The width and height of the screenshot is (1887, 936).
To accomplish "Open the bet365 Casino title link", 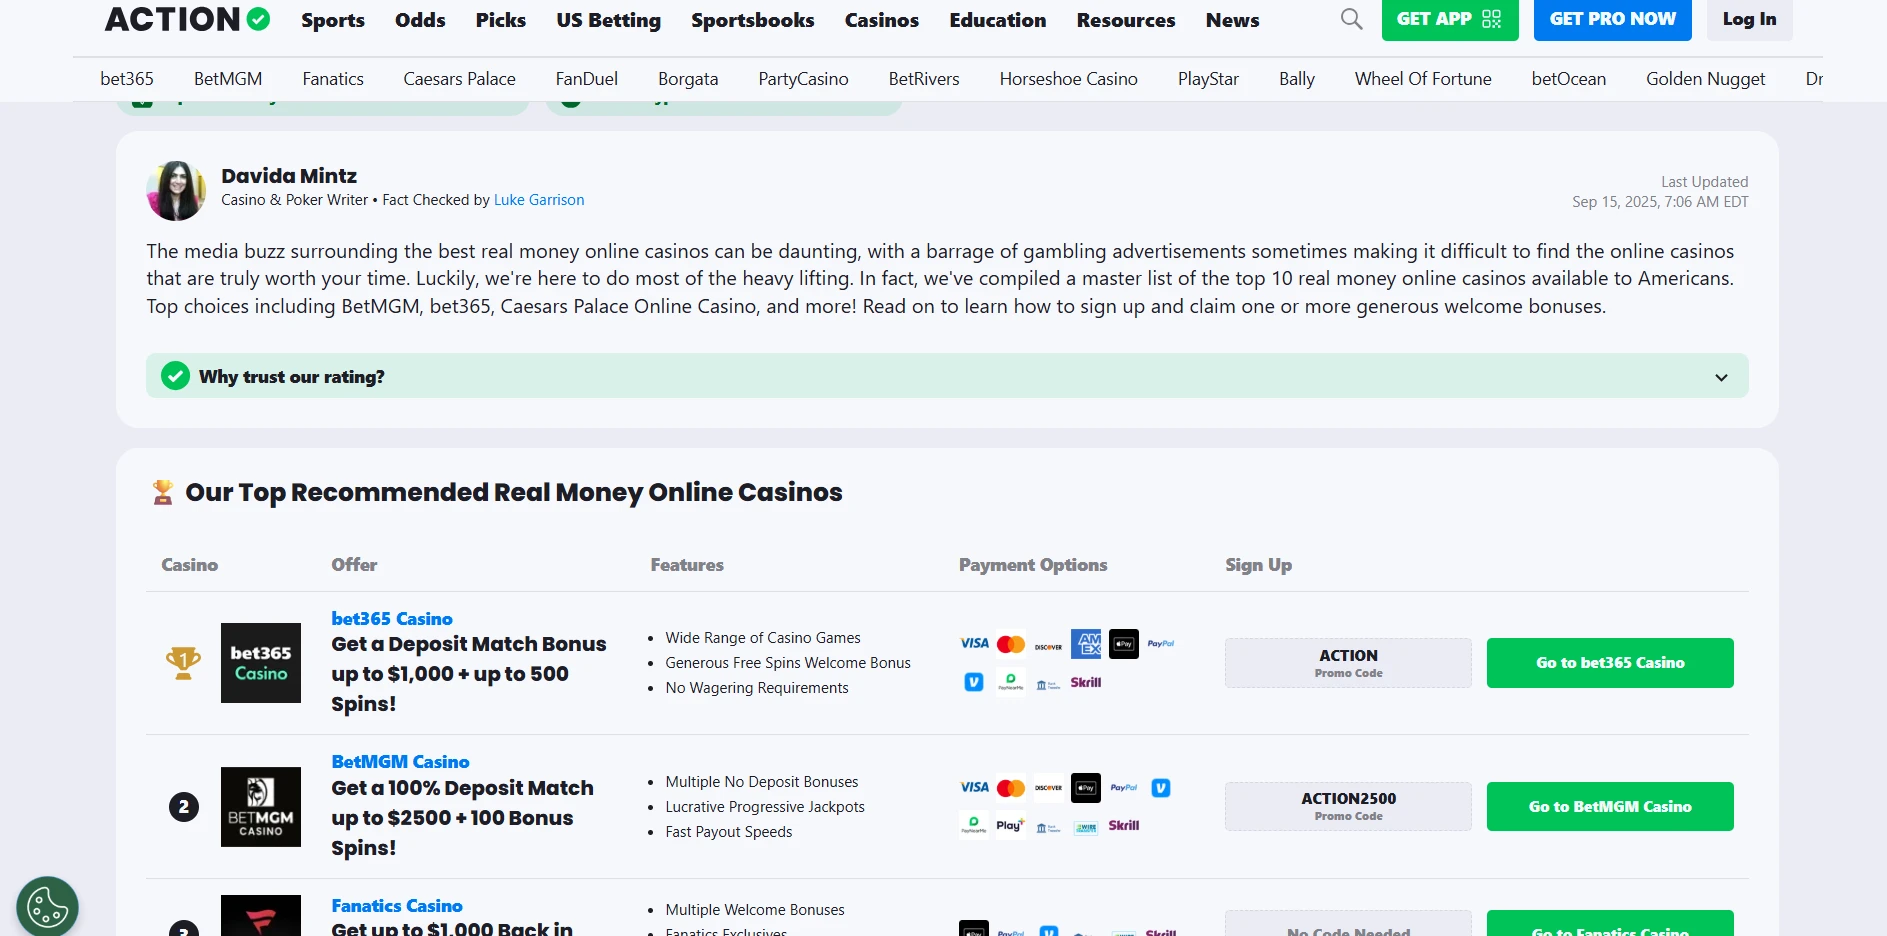I will (x=392, y=619).
